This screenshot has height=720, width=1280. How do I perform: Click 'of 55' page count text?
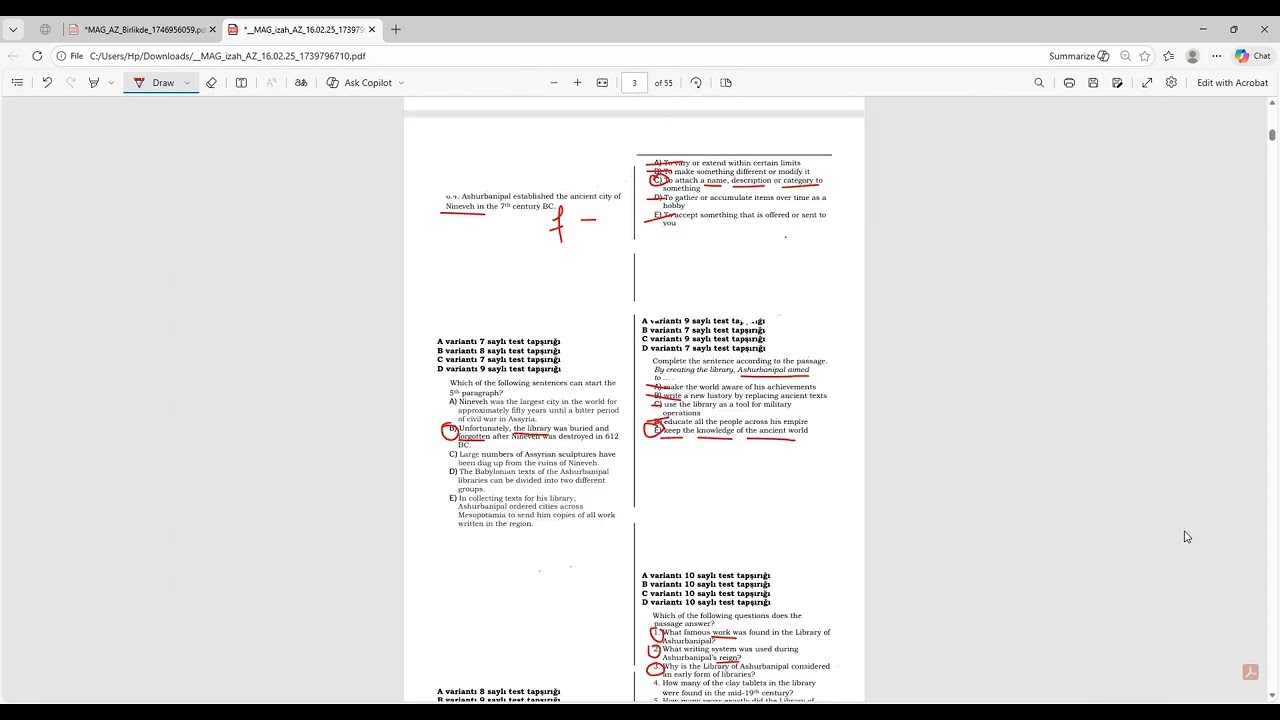click(x=664, y=83)
